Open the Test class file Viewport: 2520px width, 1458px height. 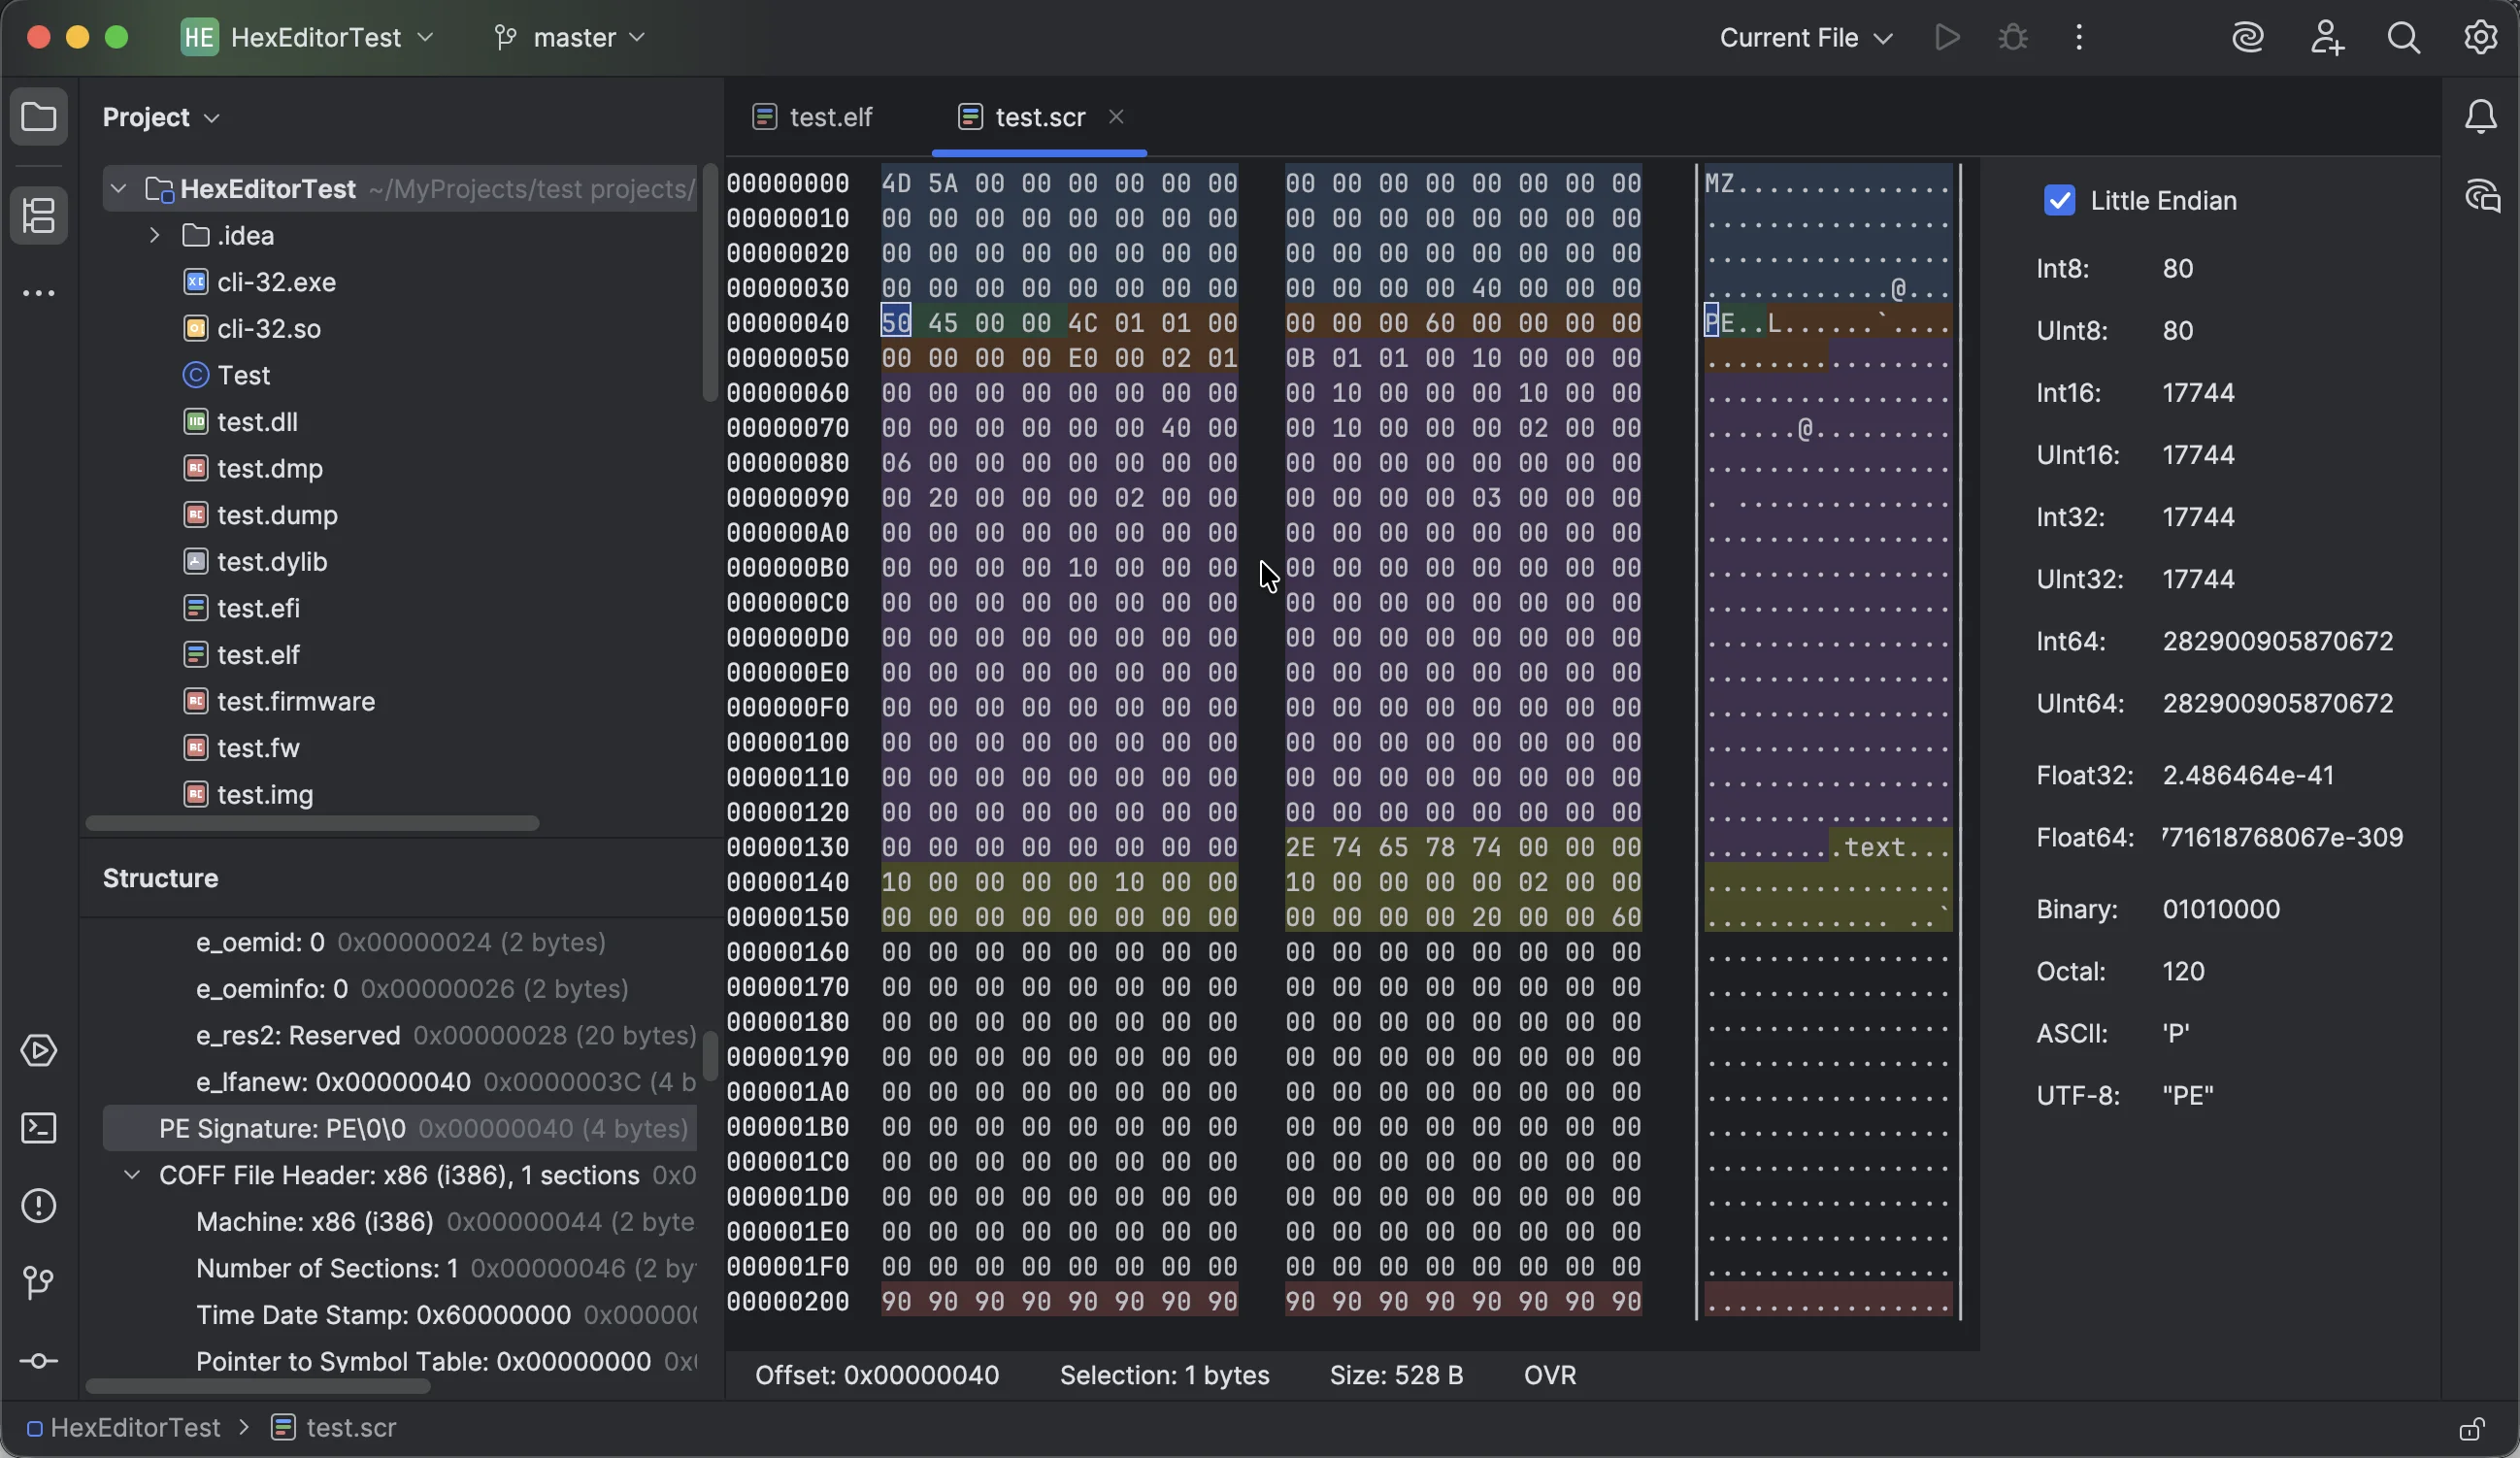[x=227, y=376]
